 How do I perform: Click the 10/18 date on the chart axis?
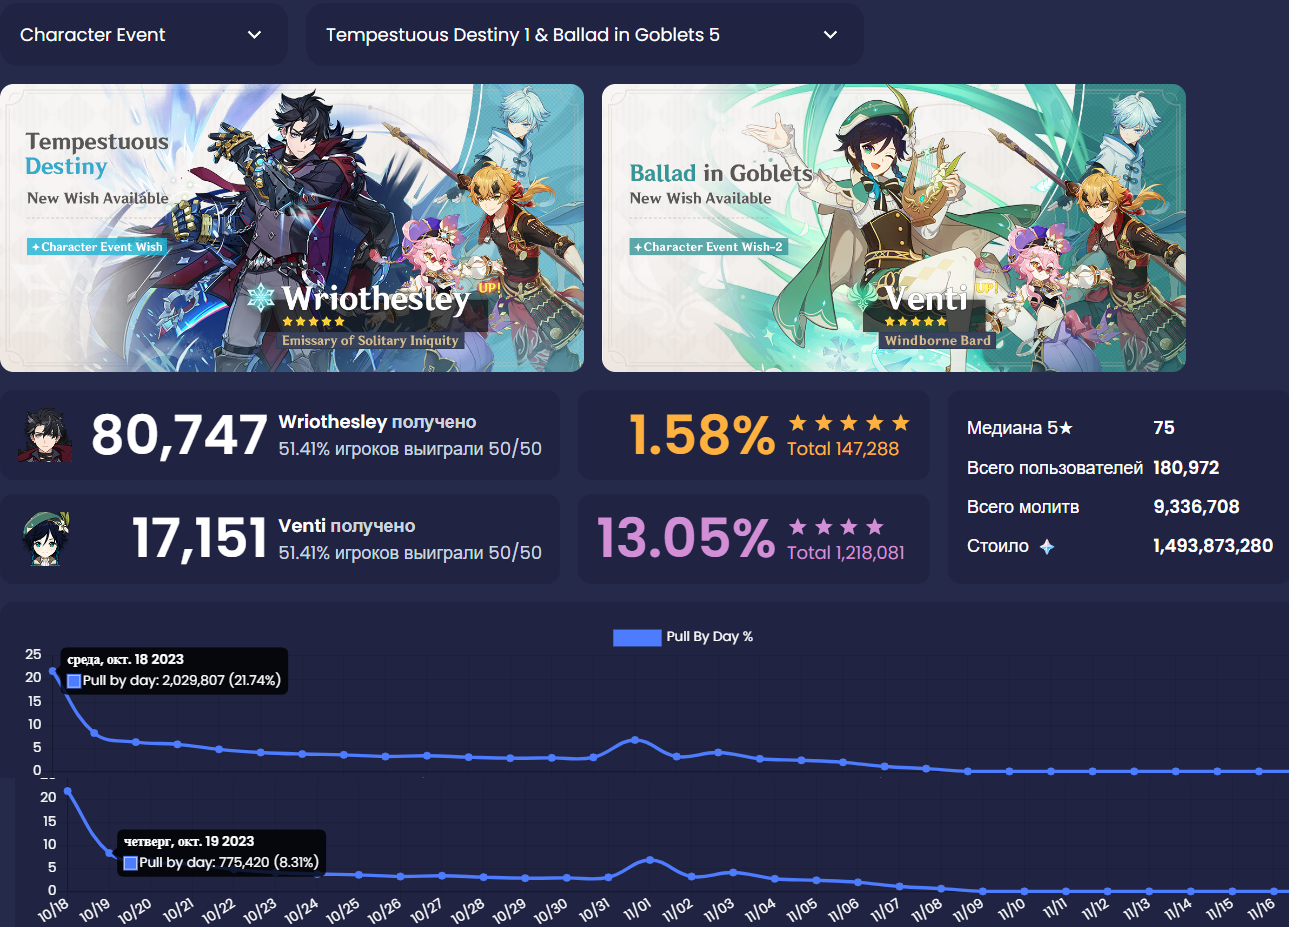coord(54,909)
